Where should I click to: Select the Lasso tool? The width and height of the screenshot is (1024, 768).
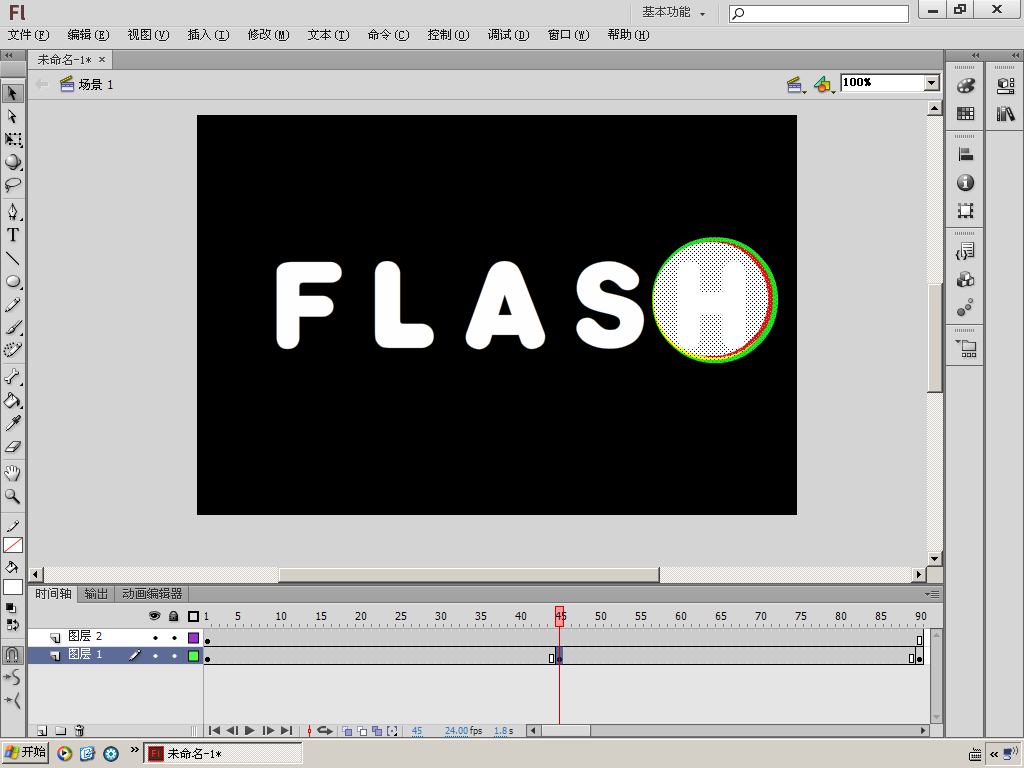pos(12,185)
